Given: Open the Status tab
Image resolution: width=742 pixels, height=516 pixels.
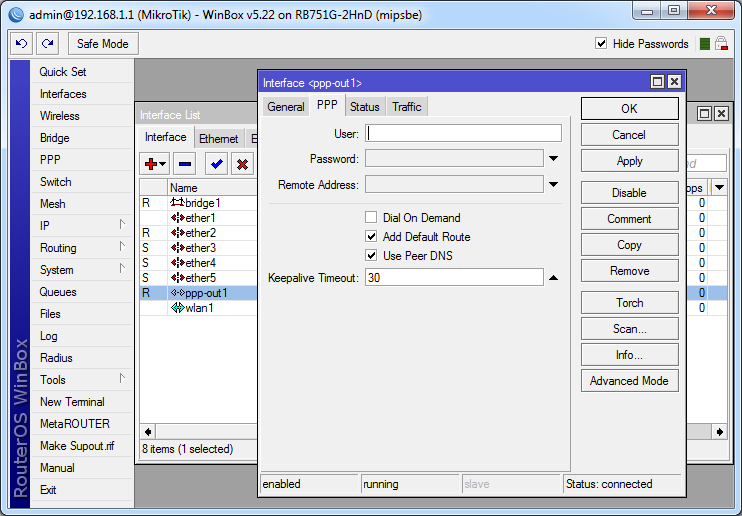Looking at the screenshot, I should [364, 107].
